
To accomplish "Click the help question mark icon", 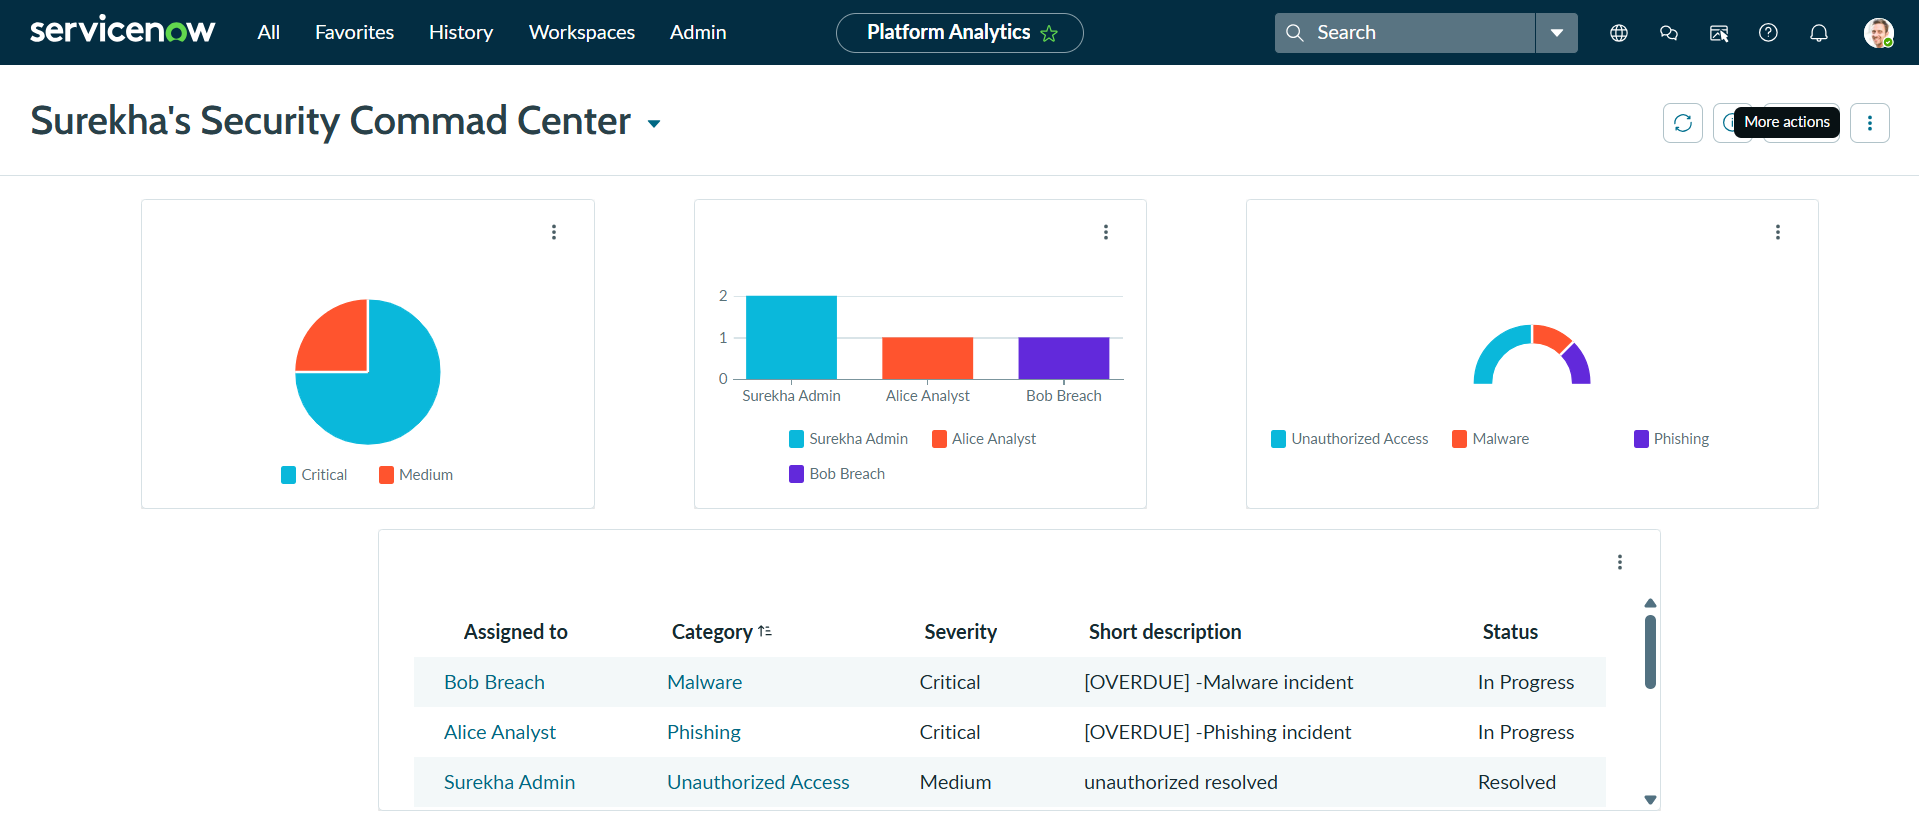I will click(x=1768, y=33).
